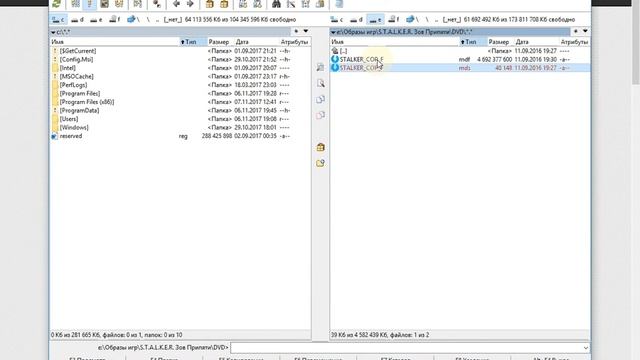This screenshot has height=360, width=640.
Task: Select drive f in the right panel
Action: click(393, 19)
